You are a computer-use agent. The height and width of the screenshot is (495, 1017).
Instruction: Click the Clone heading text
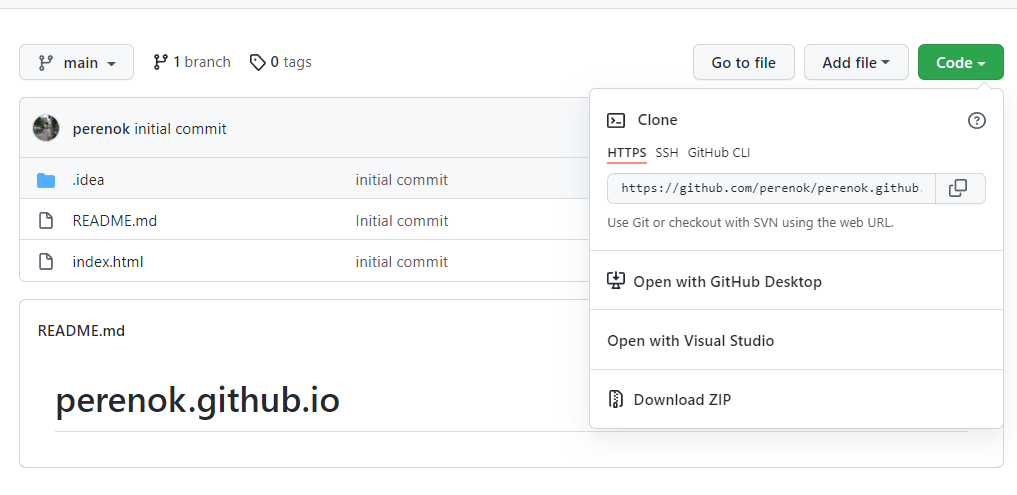(x=657, y=120)
